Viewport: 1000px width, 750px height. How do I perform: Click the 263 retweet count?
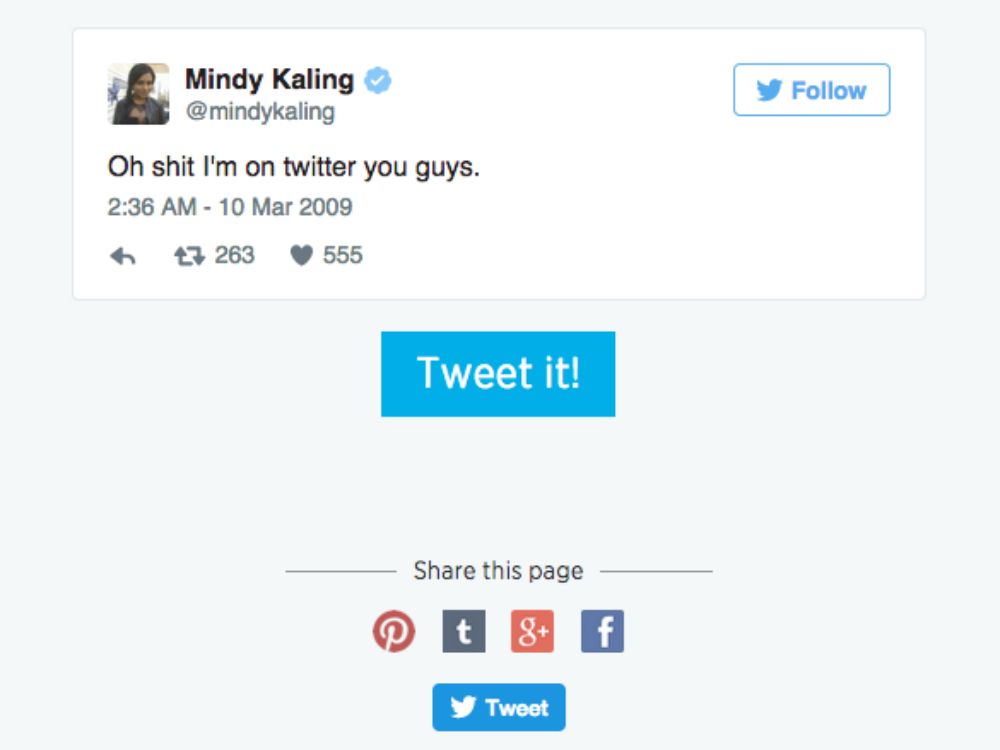coord(234,256)
